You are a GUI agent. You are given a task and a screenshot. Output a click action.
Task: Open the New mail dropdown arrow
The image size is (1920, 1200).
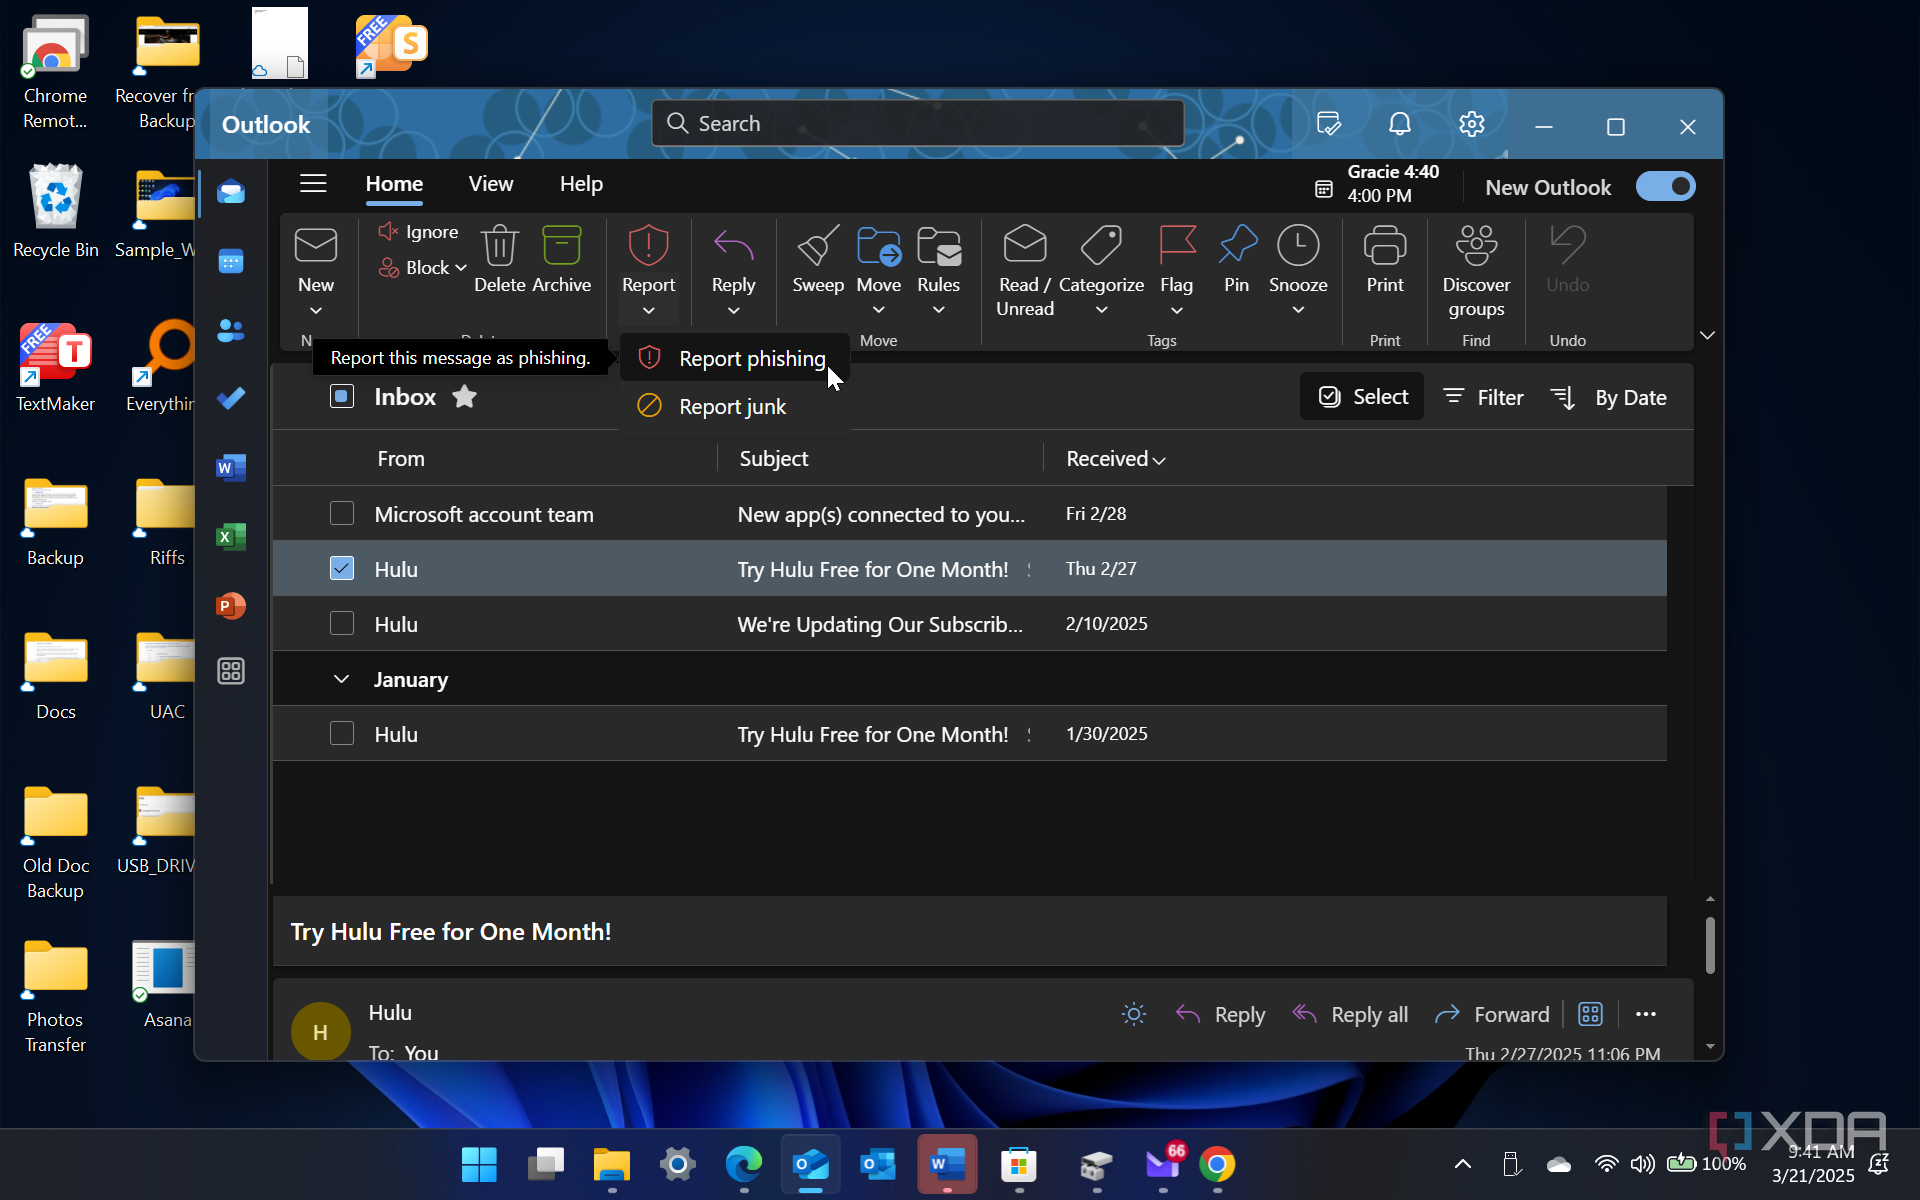[x=316, y=311]
